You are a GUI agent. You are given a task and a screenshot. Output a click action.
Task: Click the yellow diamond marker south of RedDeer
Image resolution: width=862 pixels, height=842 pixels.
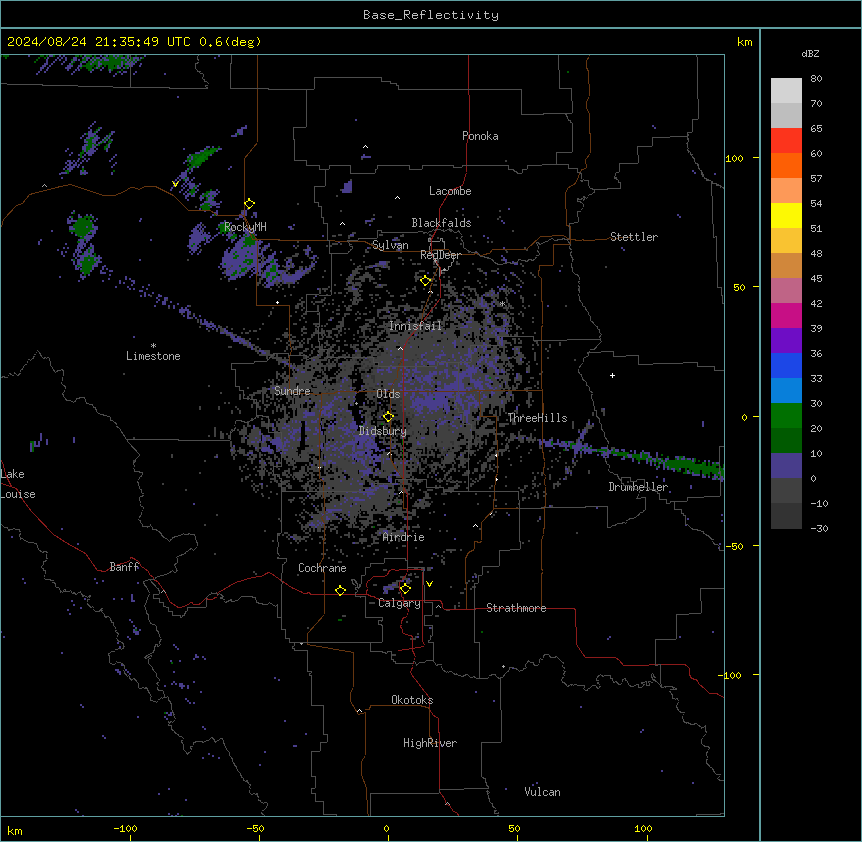tap(426, 281)
